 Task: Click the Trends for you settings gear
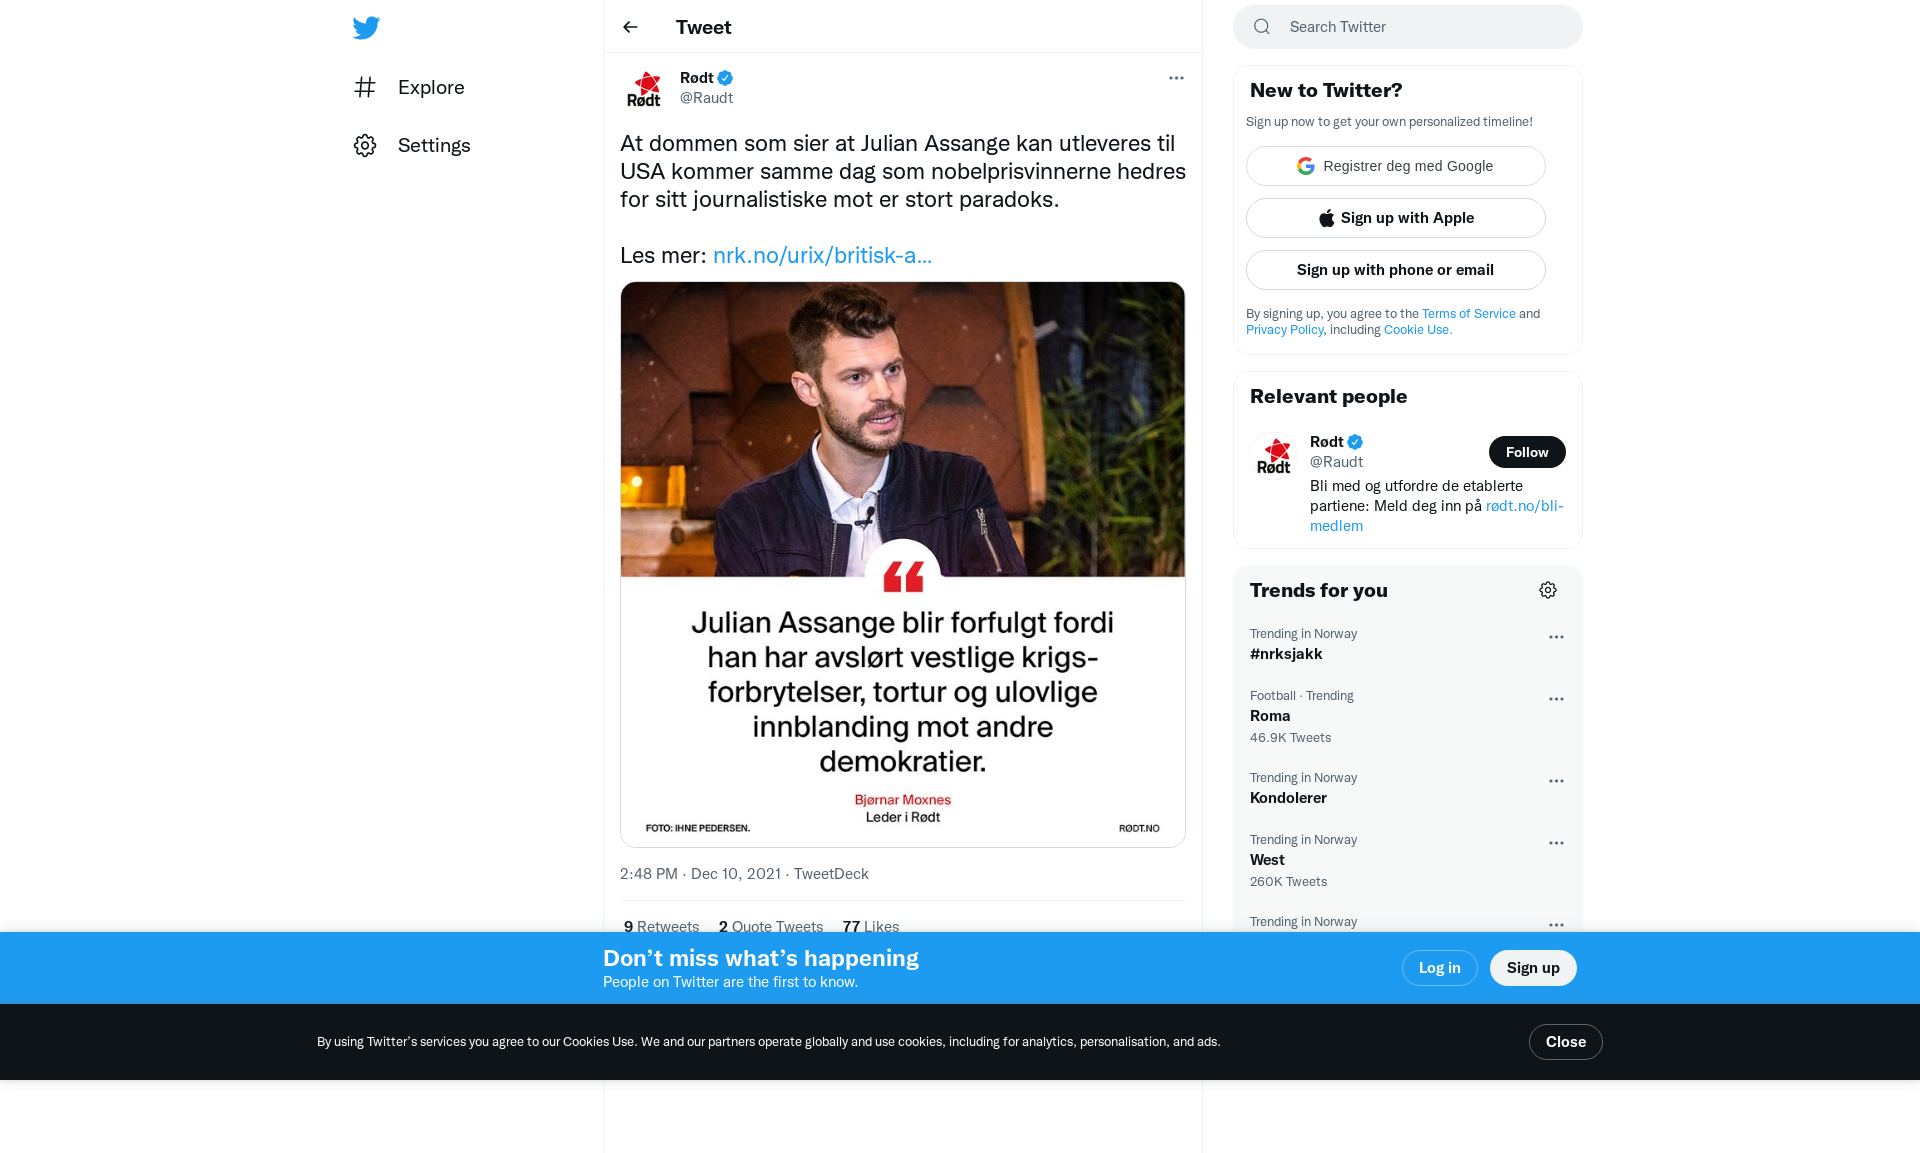(x=1548, y=590)
